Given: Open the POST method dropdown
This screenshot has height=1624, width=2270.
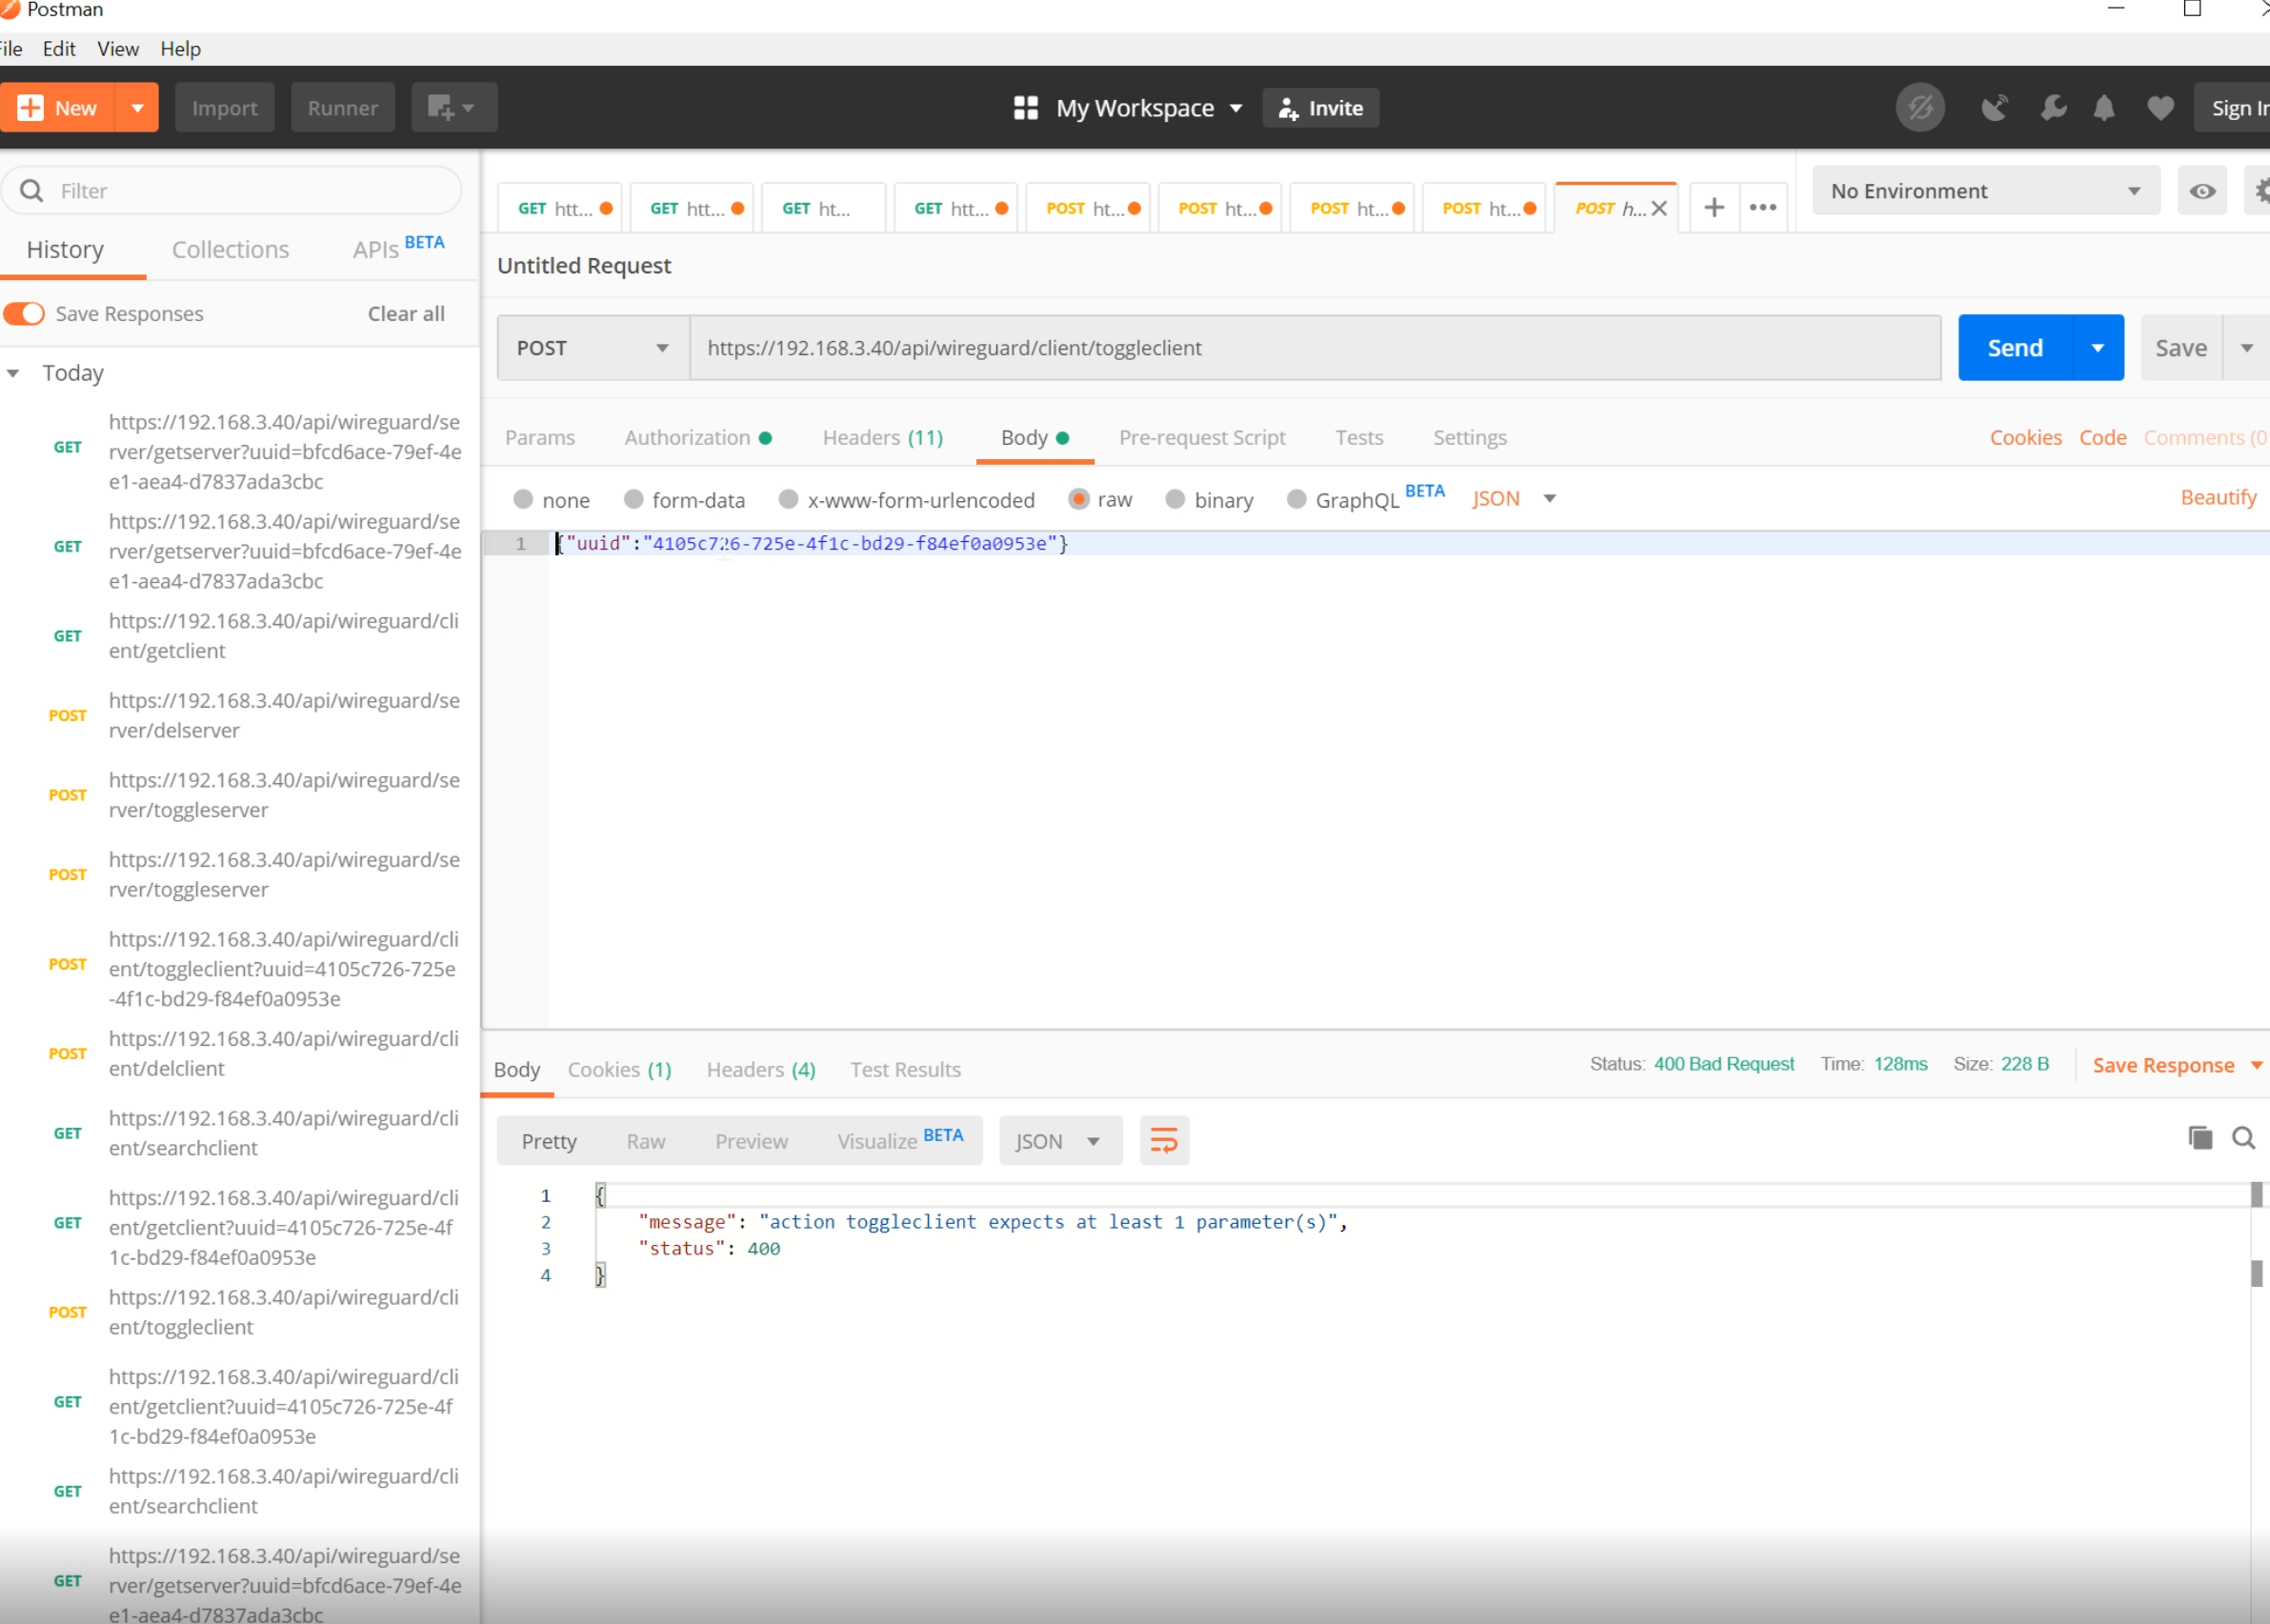Looking at the screenshot, I should pyautogui.click(x=589, y=347).
